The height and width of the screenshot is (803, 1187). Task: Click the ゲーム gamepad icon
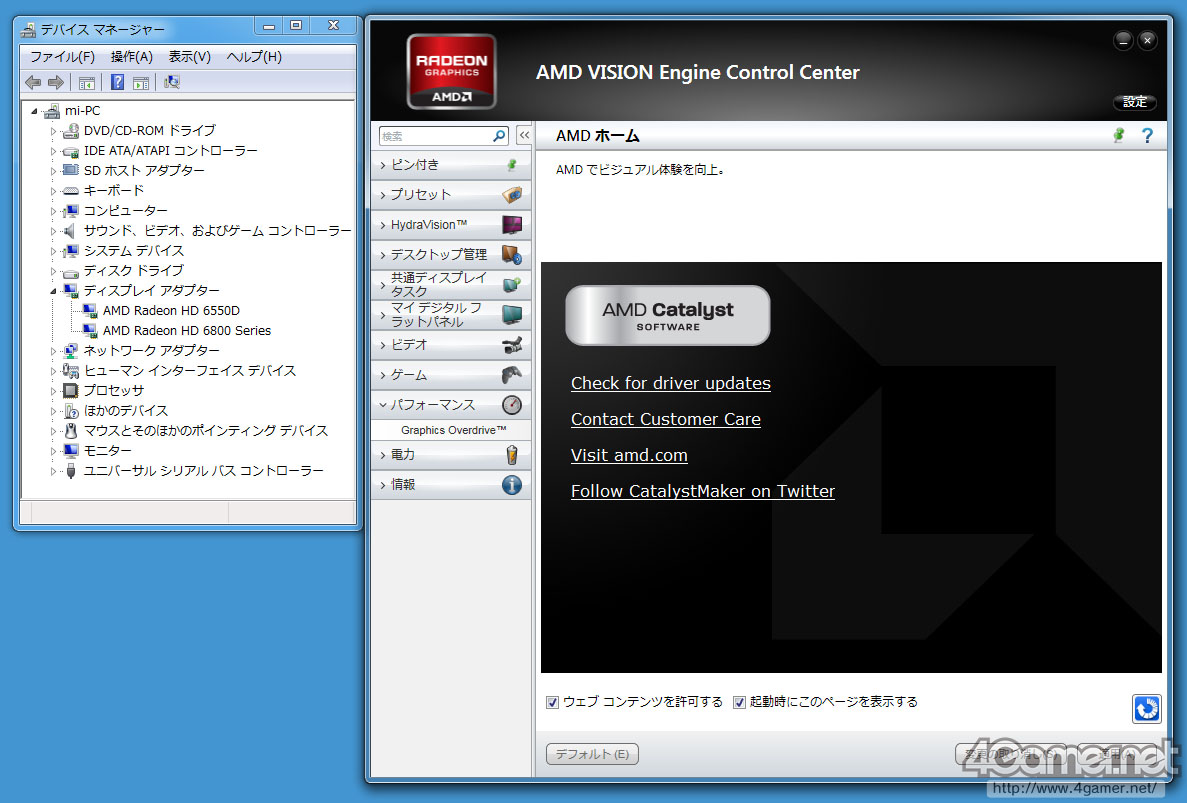(x=512, y=375)
